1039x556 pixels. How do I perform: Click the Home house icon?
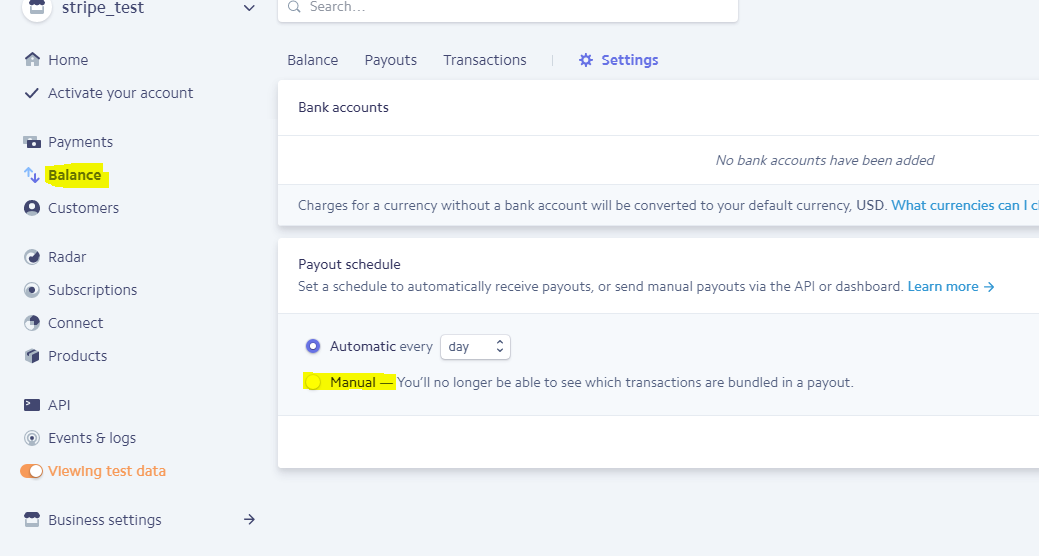point(32,60)
